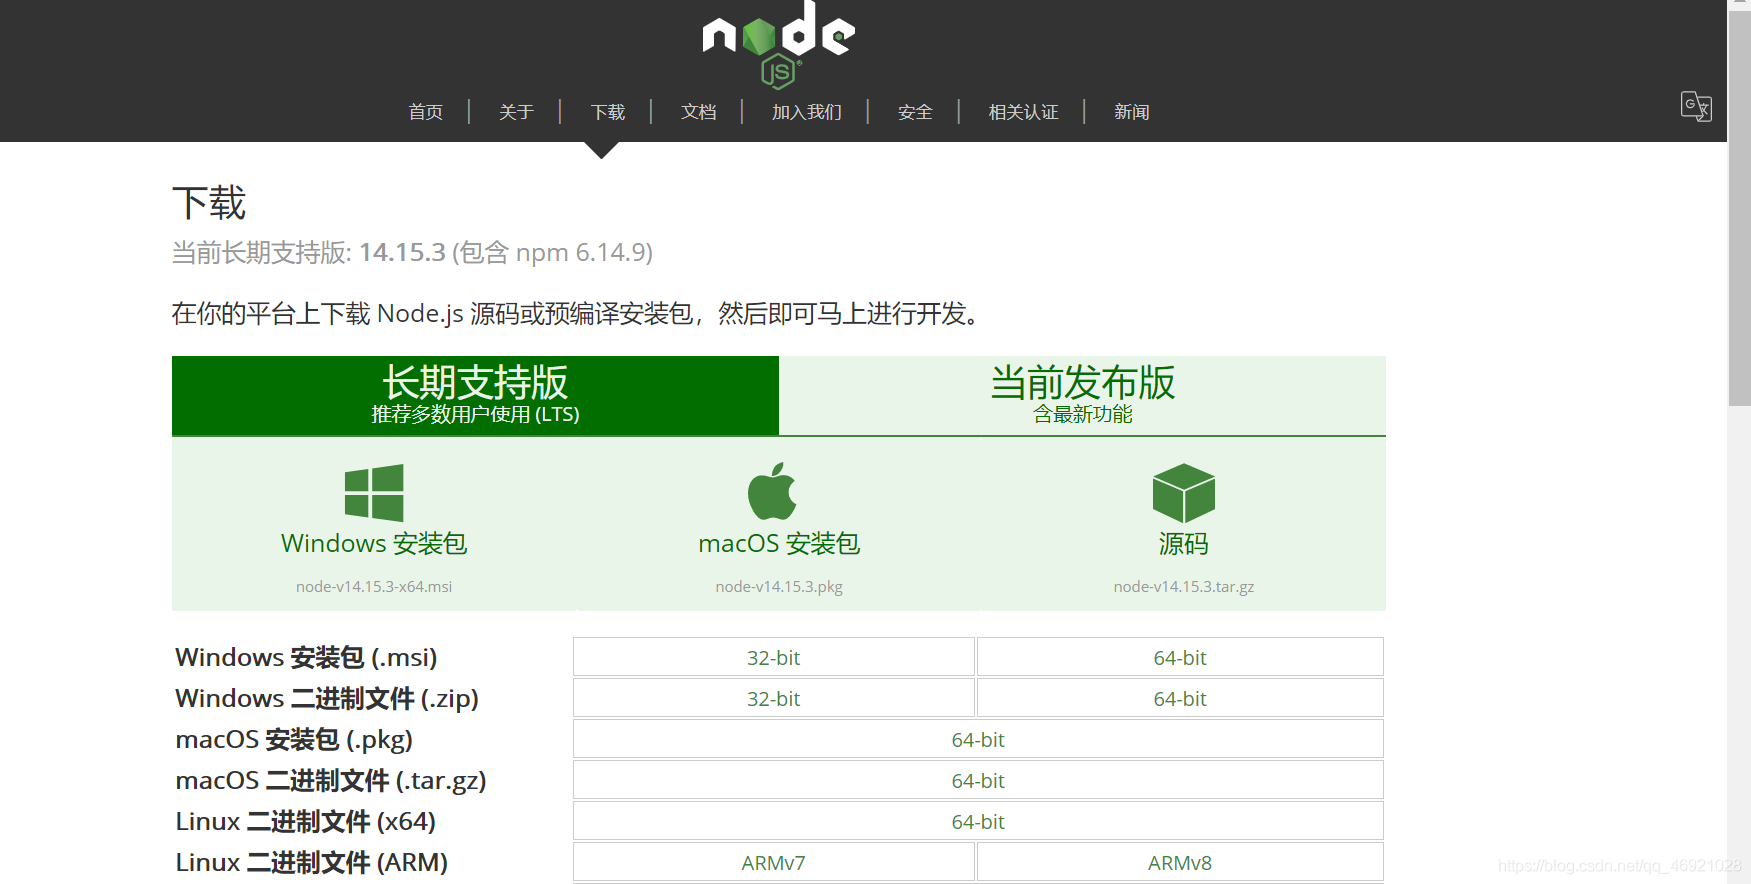Image resolution: width=1751 pixels, height=884 pixels.
Task: Click the 当前长期支持版 14.15.3 version text
Action: [412, 252]
